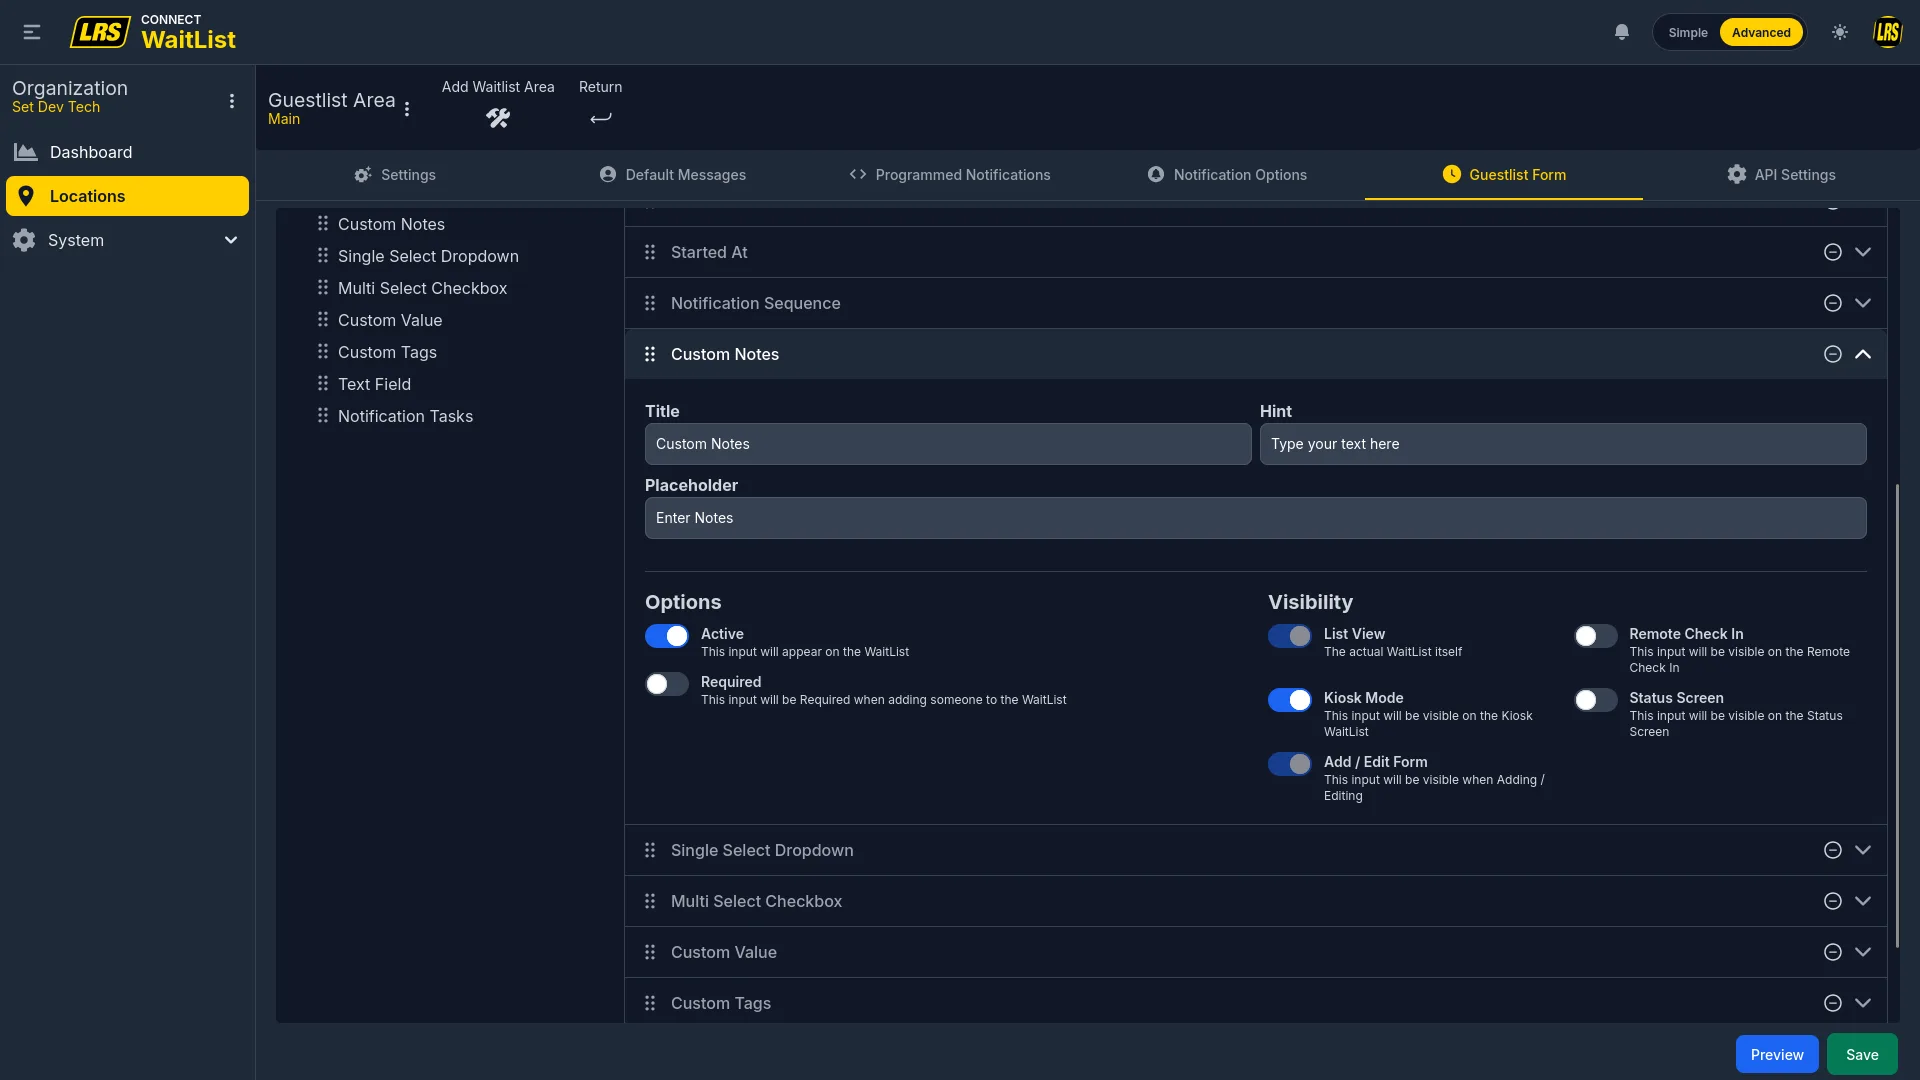Remove the Custom Notes field with minus icon
This screenshot has width=1920, height=1080.
pyautogui.click(x=1832, y=354)
